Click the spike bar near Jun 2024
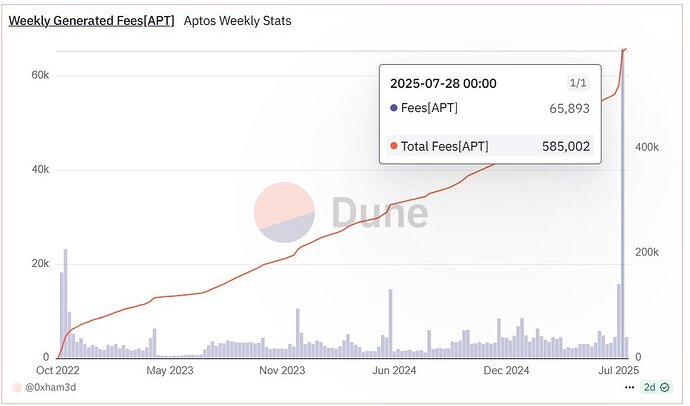690x406 pixels. pos(390,323)
